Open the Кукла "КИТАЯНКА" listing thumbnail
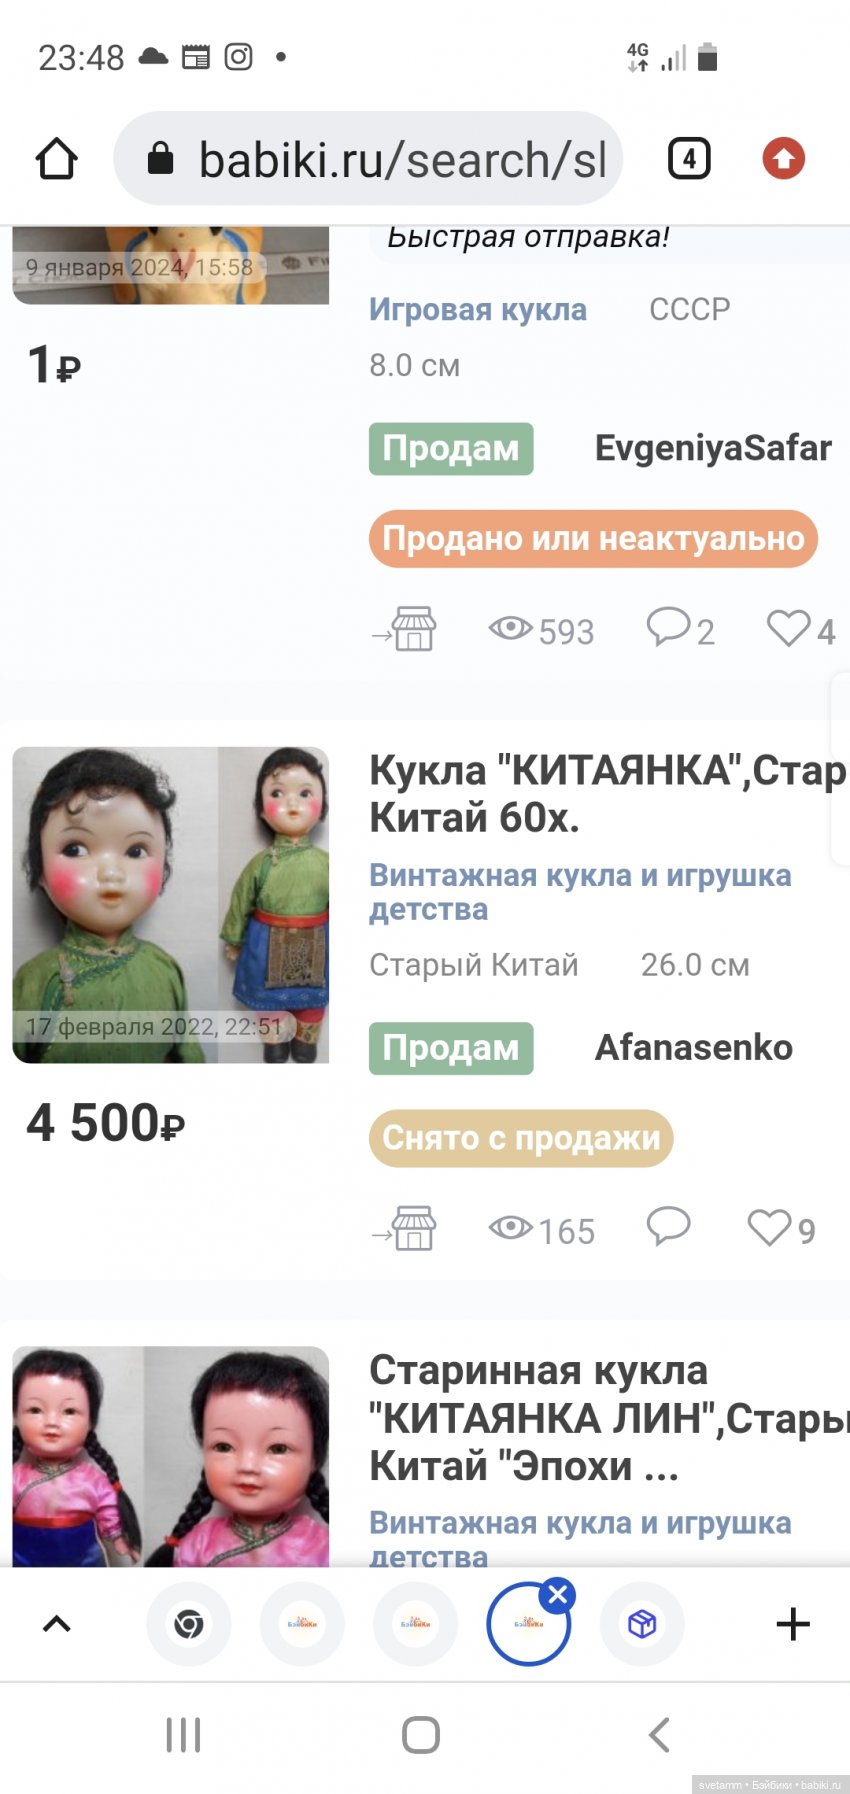The image size is (850, 1794). 170,904
